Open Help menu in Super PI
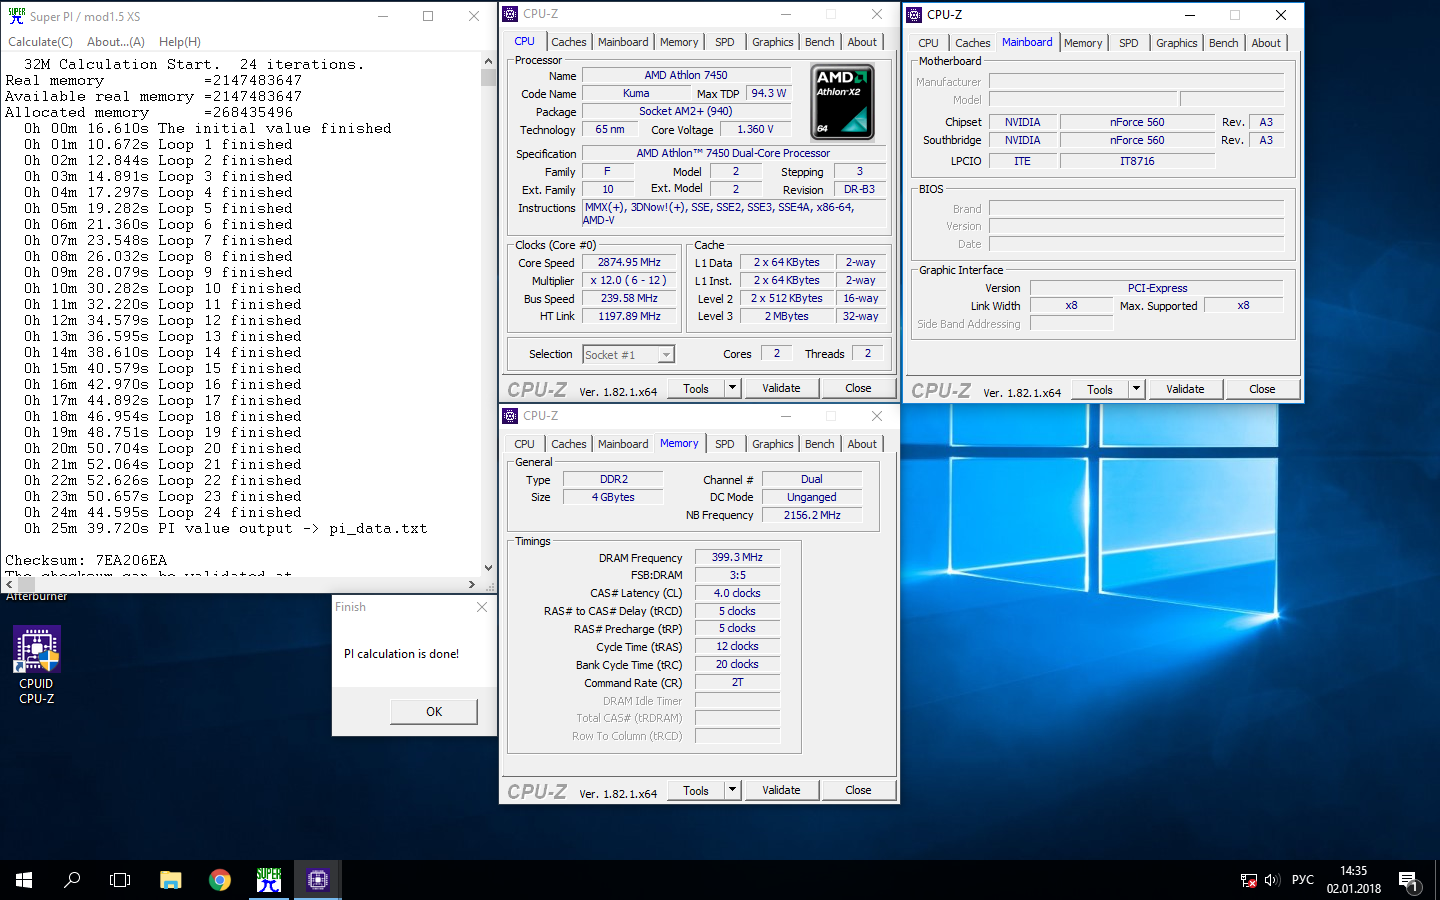 (x=180, y=42)
